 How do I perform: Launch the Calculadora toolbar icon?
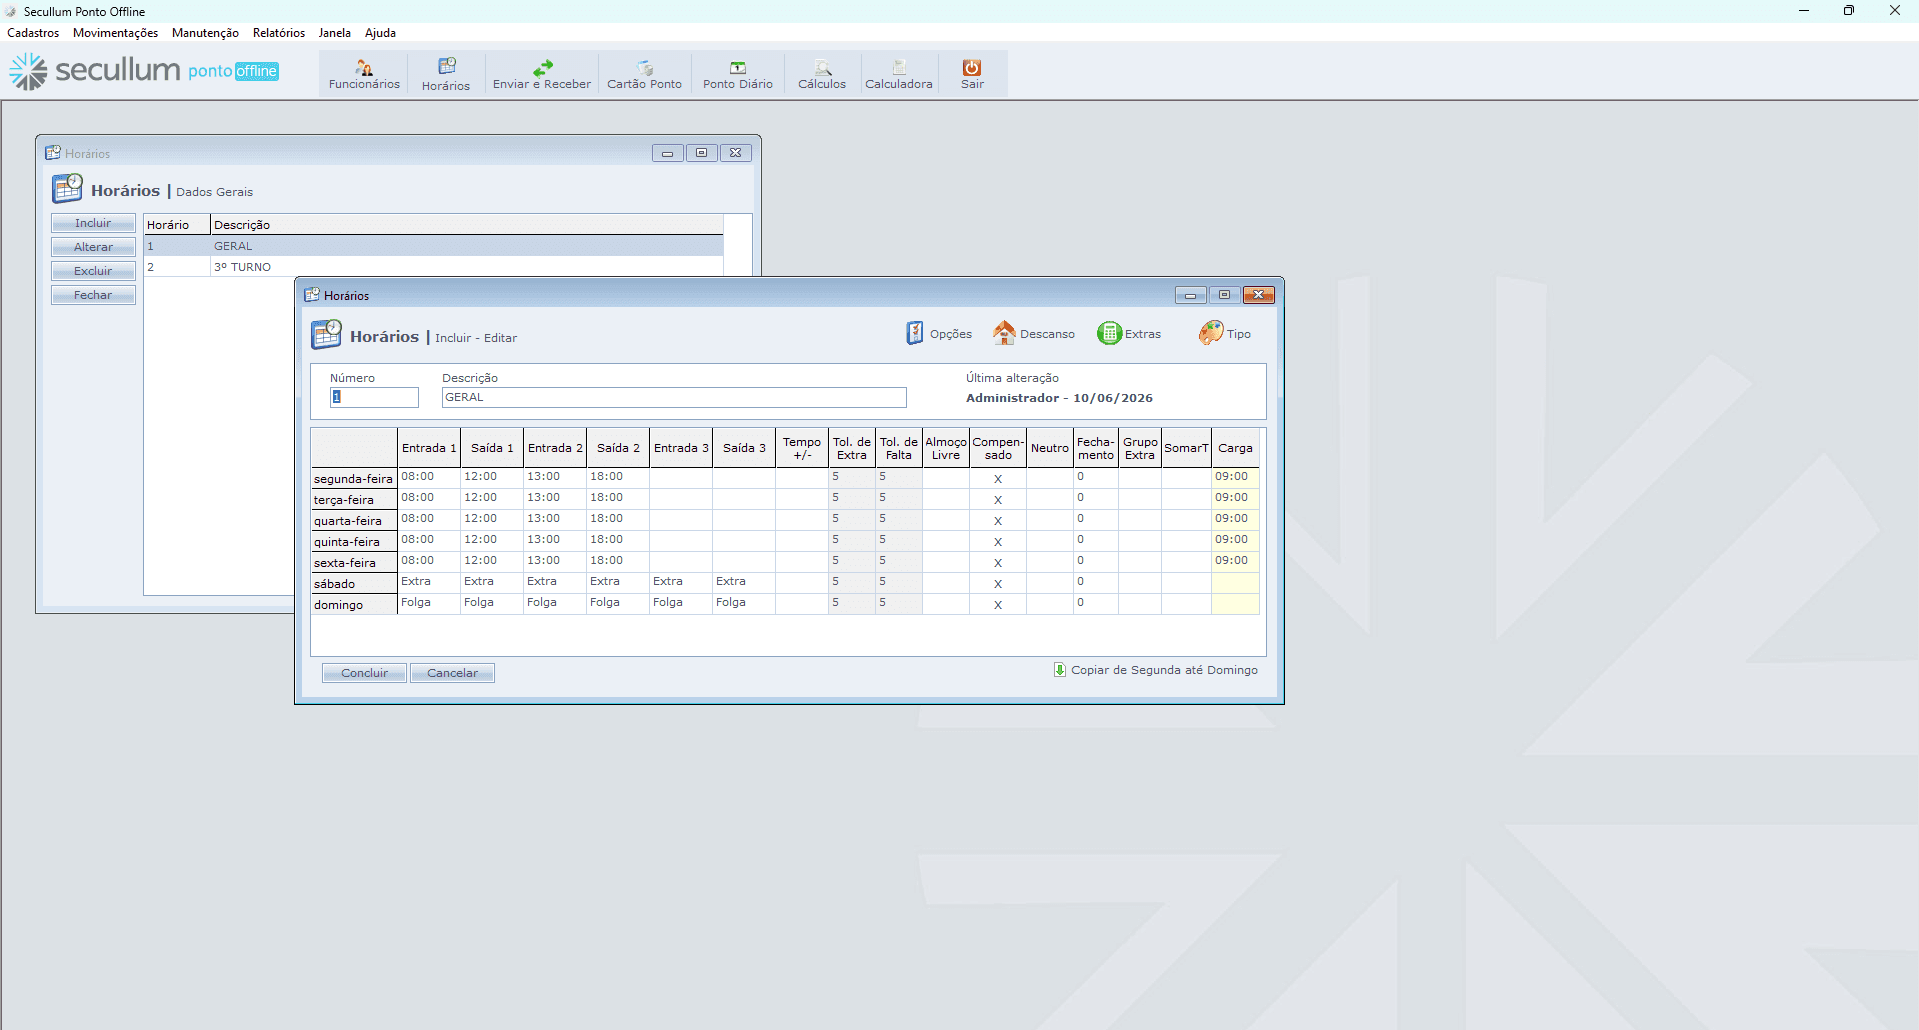[899, 74]
